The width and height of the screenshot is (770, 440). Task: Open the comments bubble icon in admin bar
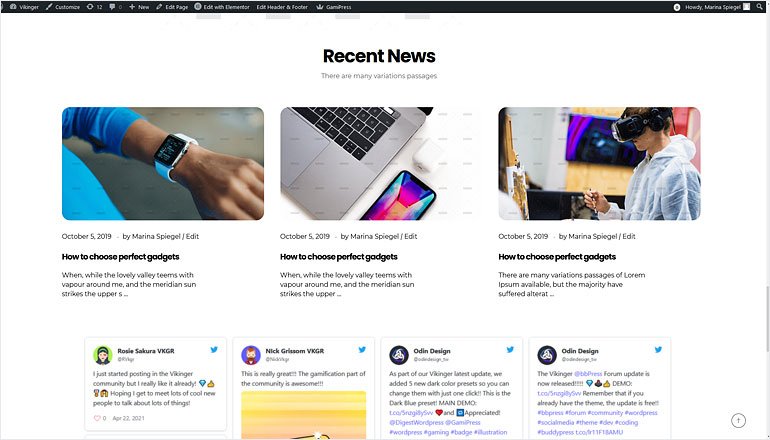point(115,7)
